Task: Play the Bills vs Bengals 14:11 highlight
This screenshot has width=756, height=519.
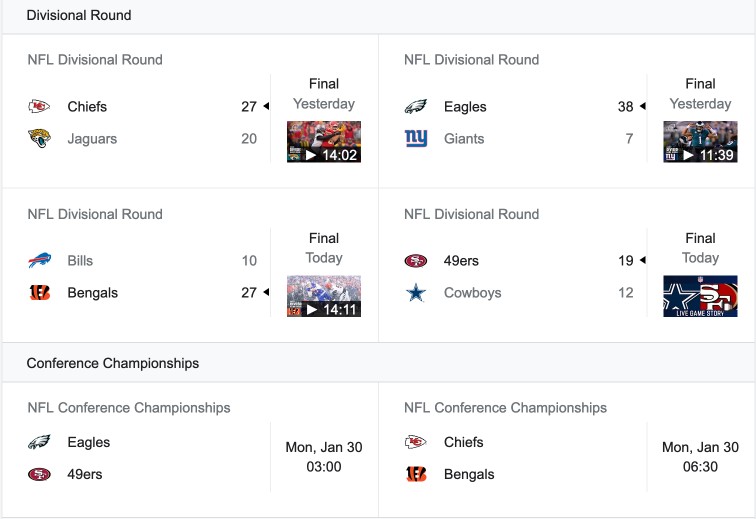Action: (x=324, y=296)
